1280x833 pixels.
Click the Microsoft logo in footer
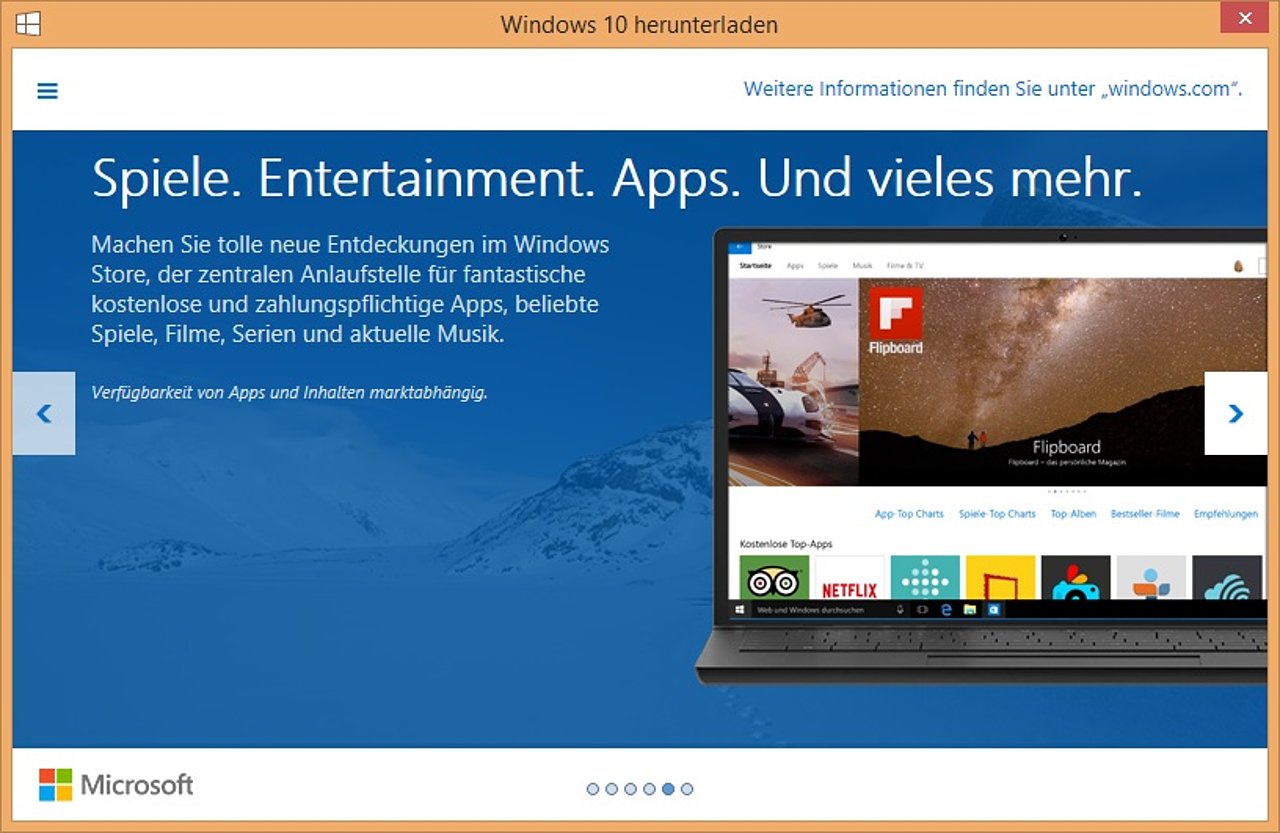116,785
